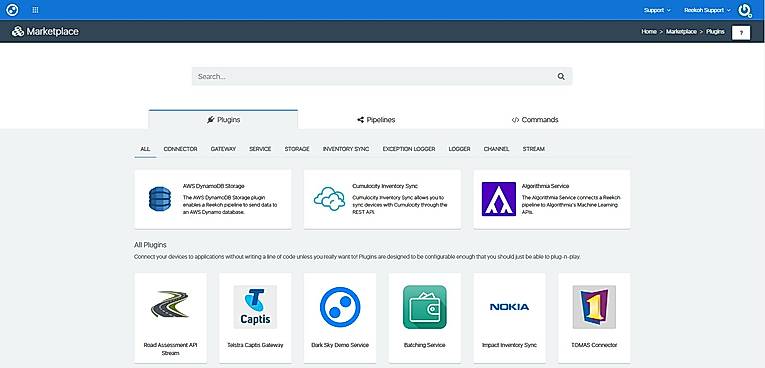Click the search magnifier icon
Viewport: 765px width, 368px height.
561,76
